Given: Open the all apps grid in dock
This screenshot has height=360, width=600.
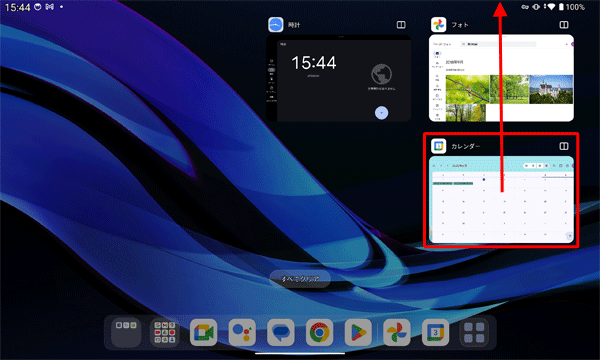Looking at the screenshot, I should pyautogui.click(x=474, y=332).
